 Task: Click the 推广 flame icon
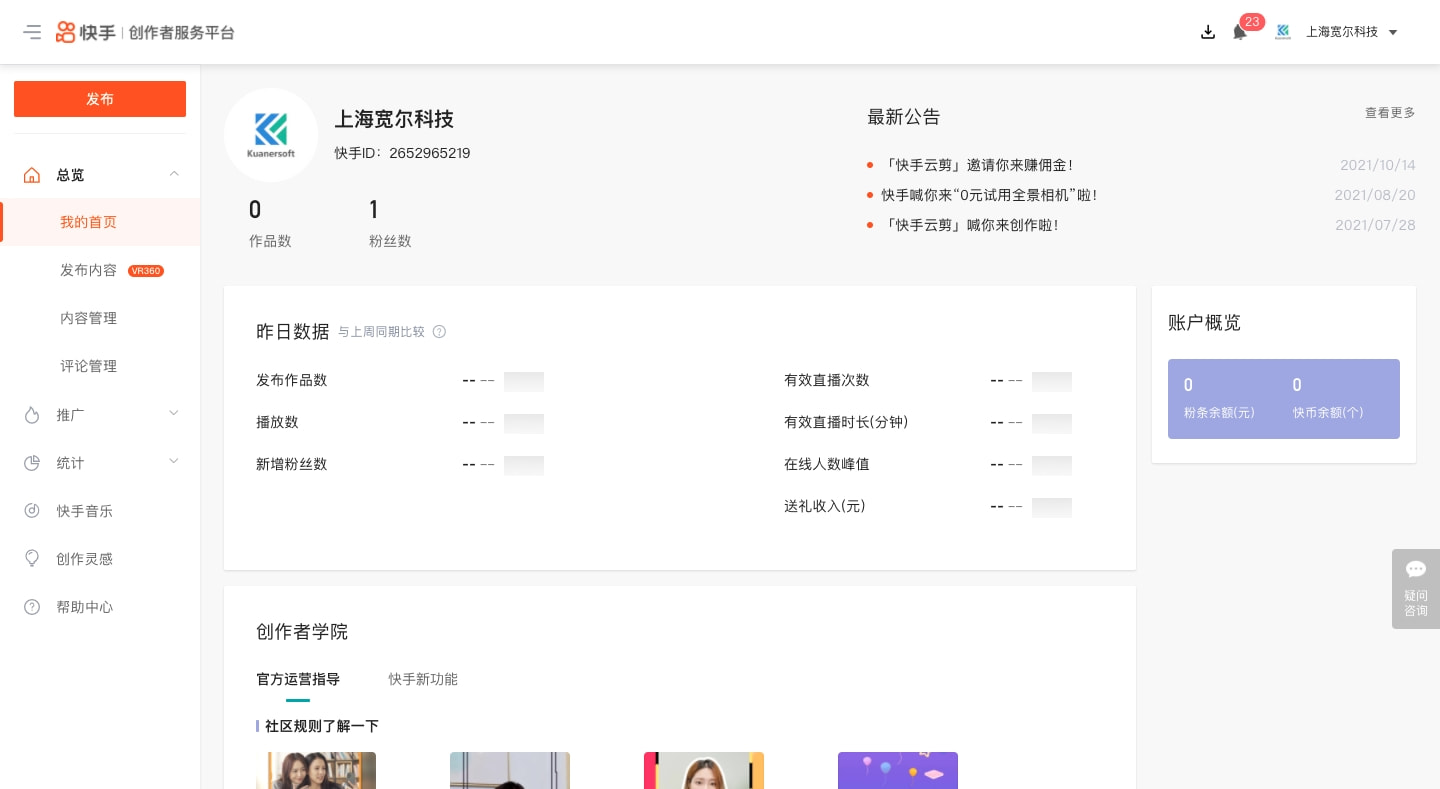pos(32,415)
